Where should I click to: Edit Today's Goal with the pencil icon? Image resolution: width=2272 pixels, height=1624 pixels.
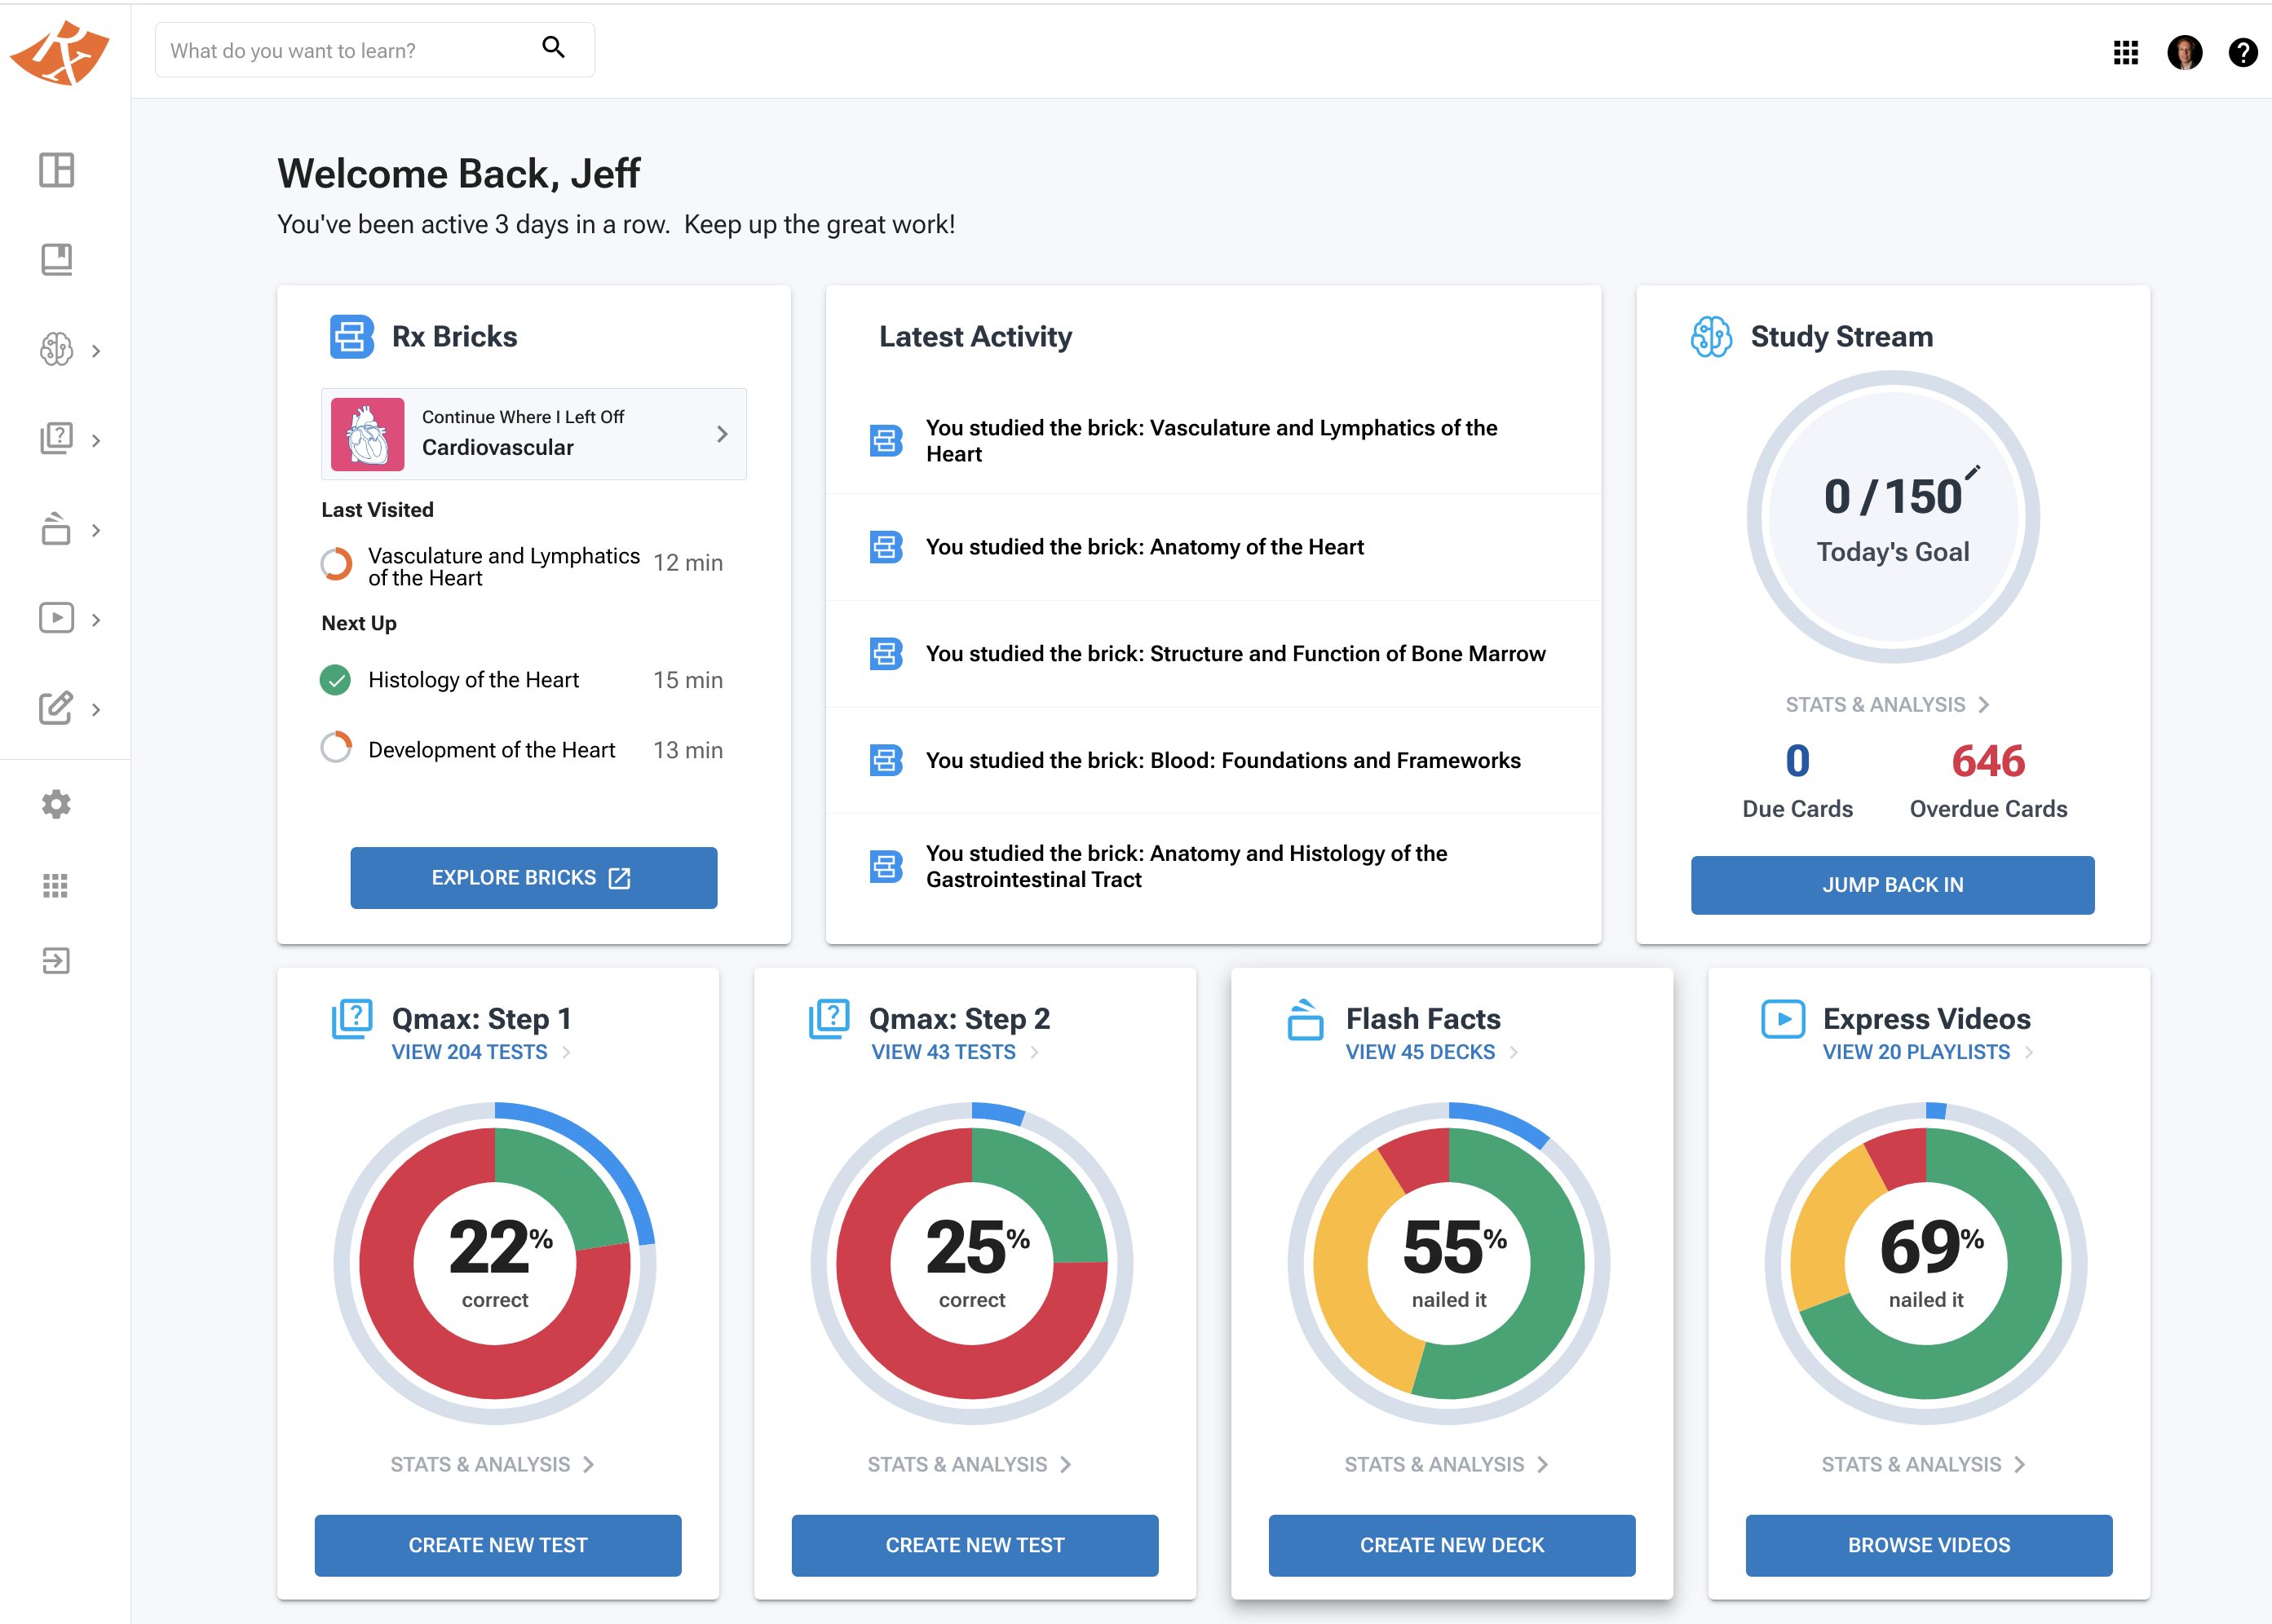coord(1972,472)
